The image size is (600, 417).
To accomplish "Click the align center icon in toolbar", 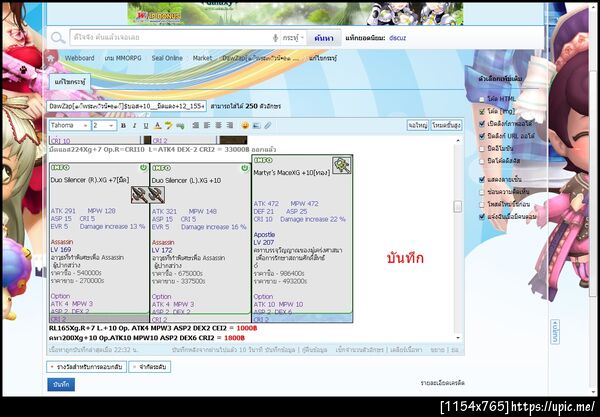I will click(218, 125).
